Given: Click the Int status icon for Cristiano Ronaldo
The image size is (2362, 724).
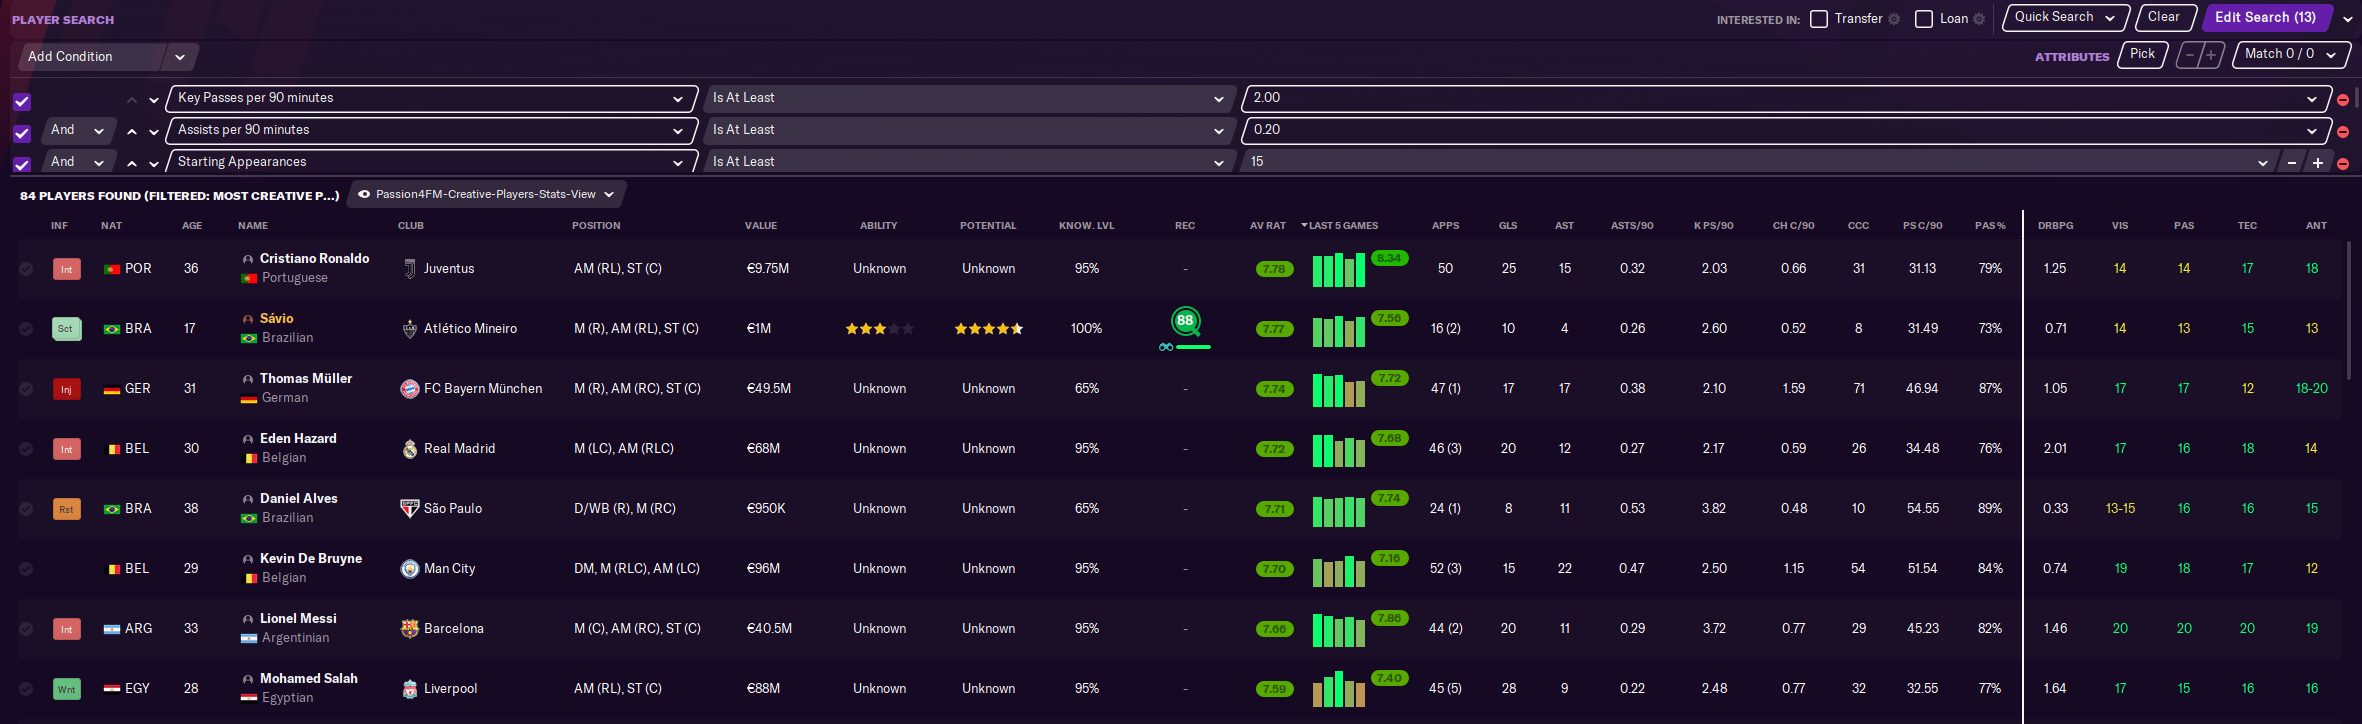Looking at the screenshot, I should [66, 269].
